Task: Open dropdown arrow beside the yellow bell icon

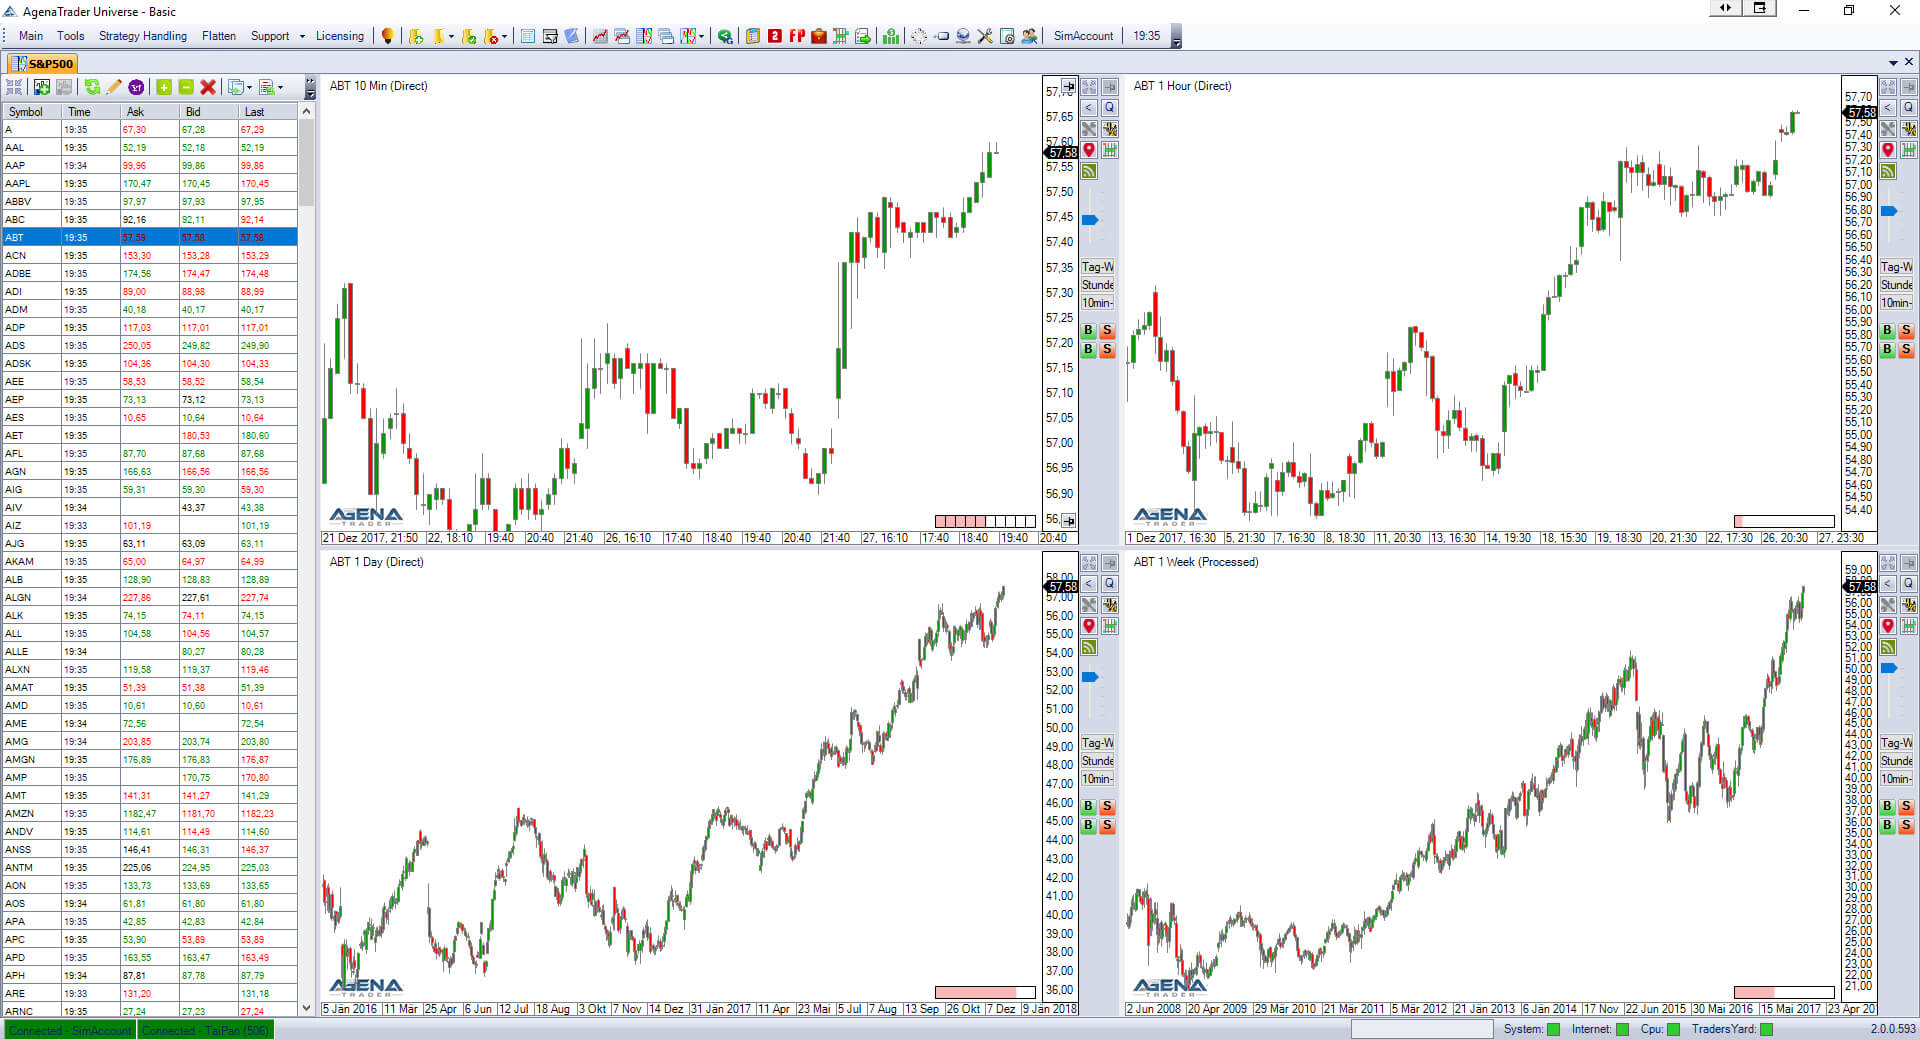Action: (452, 37)
